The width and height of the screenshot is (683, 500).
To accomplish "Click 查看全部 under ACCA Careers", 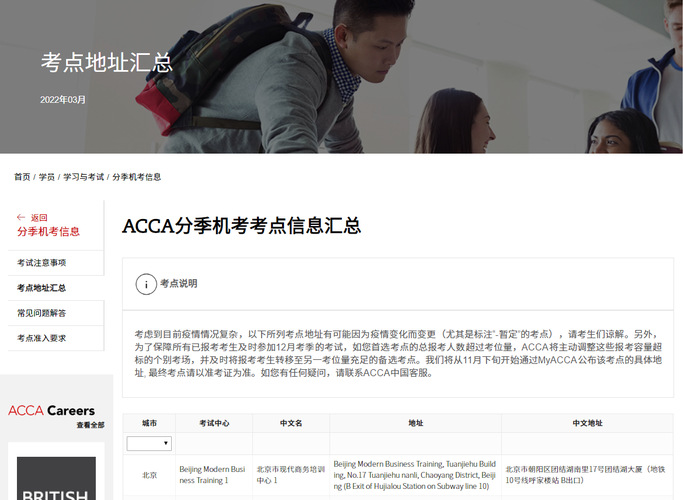I will click(90, 425).
